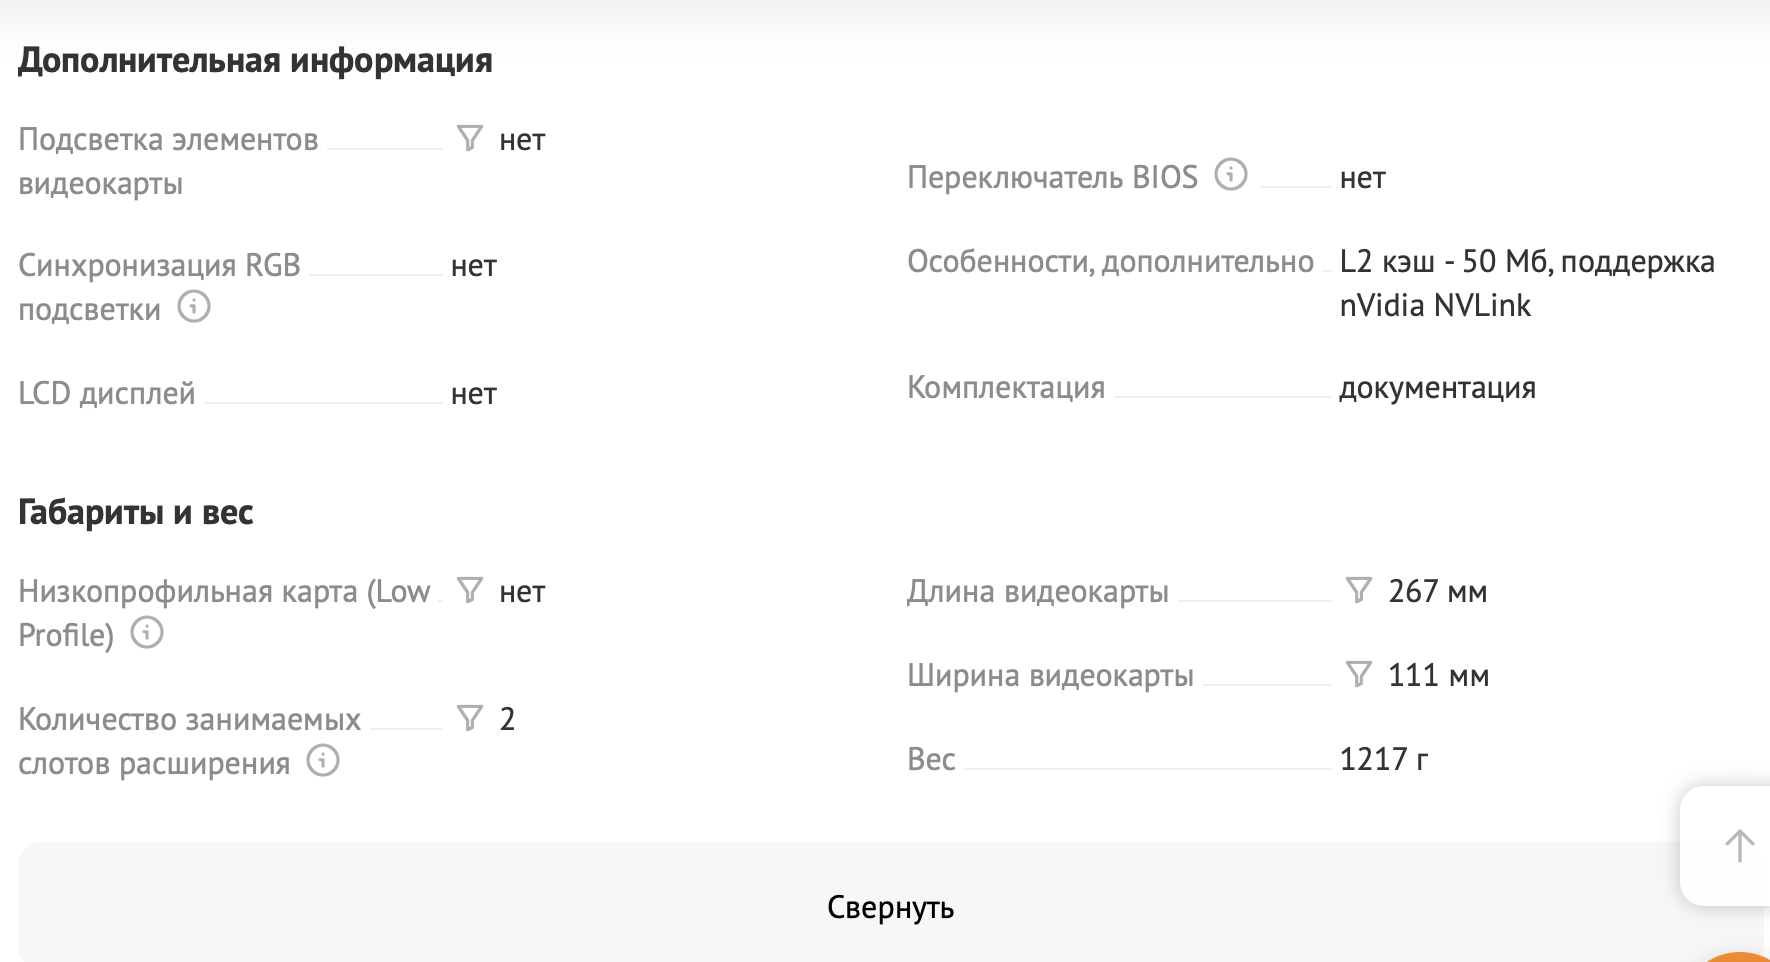
Task: Open info for expansion slots count
Action: pos(322,761)
